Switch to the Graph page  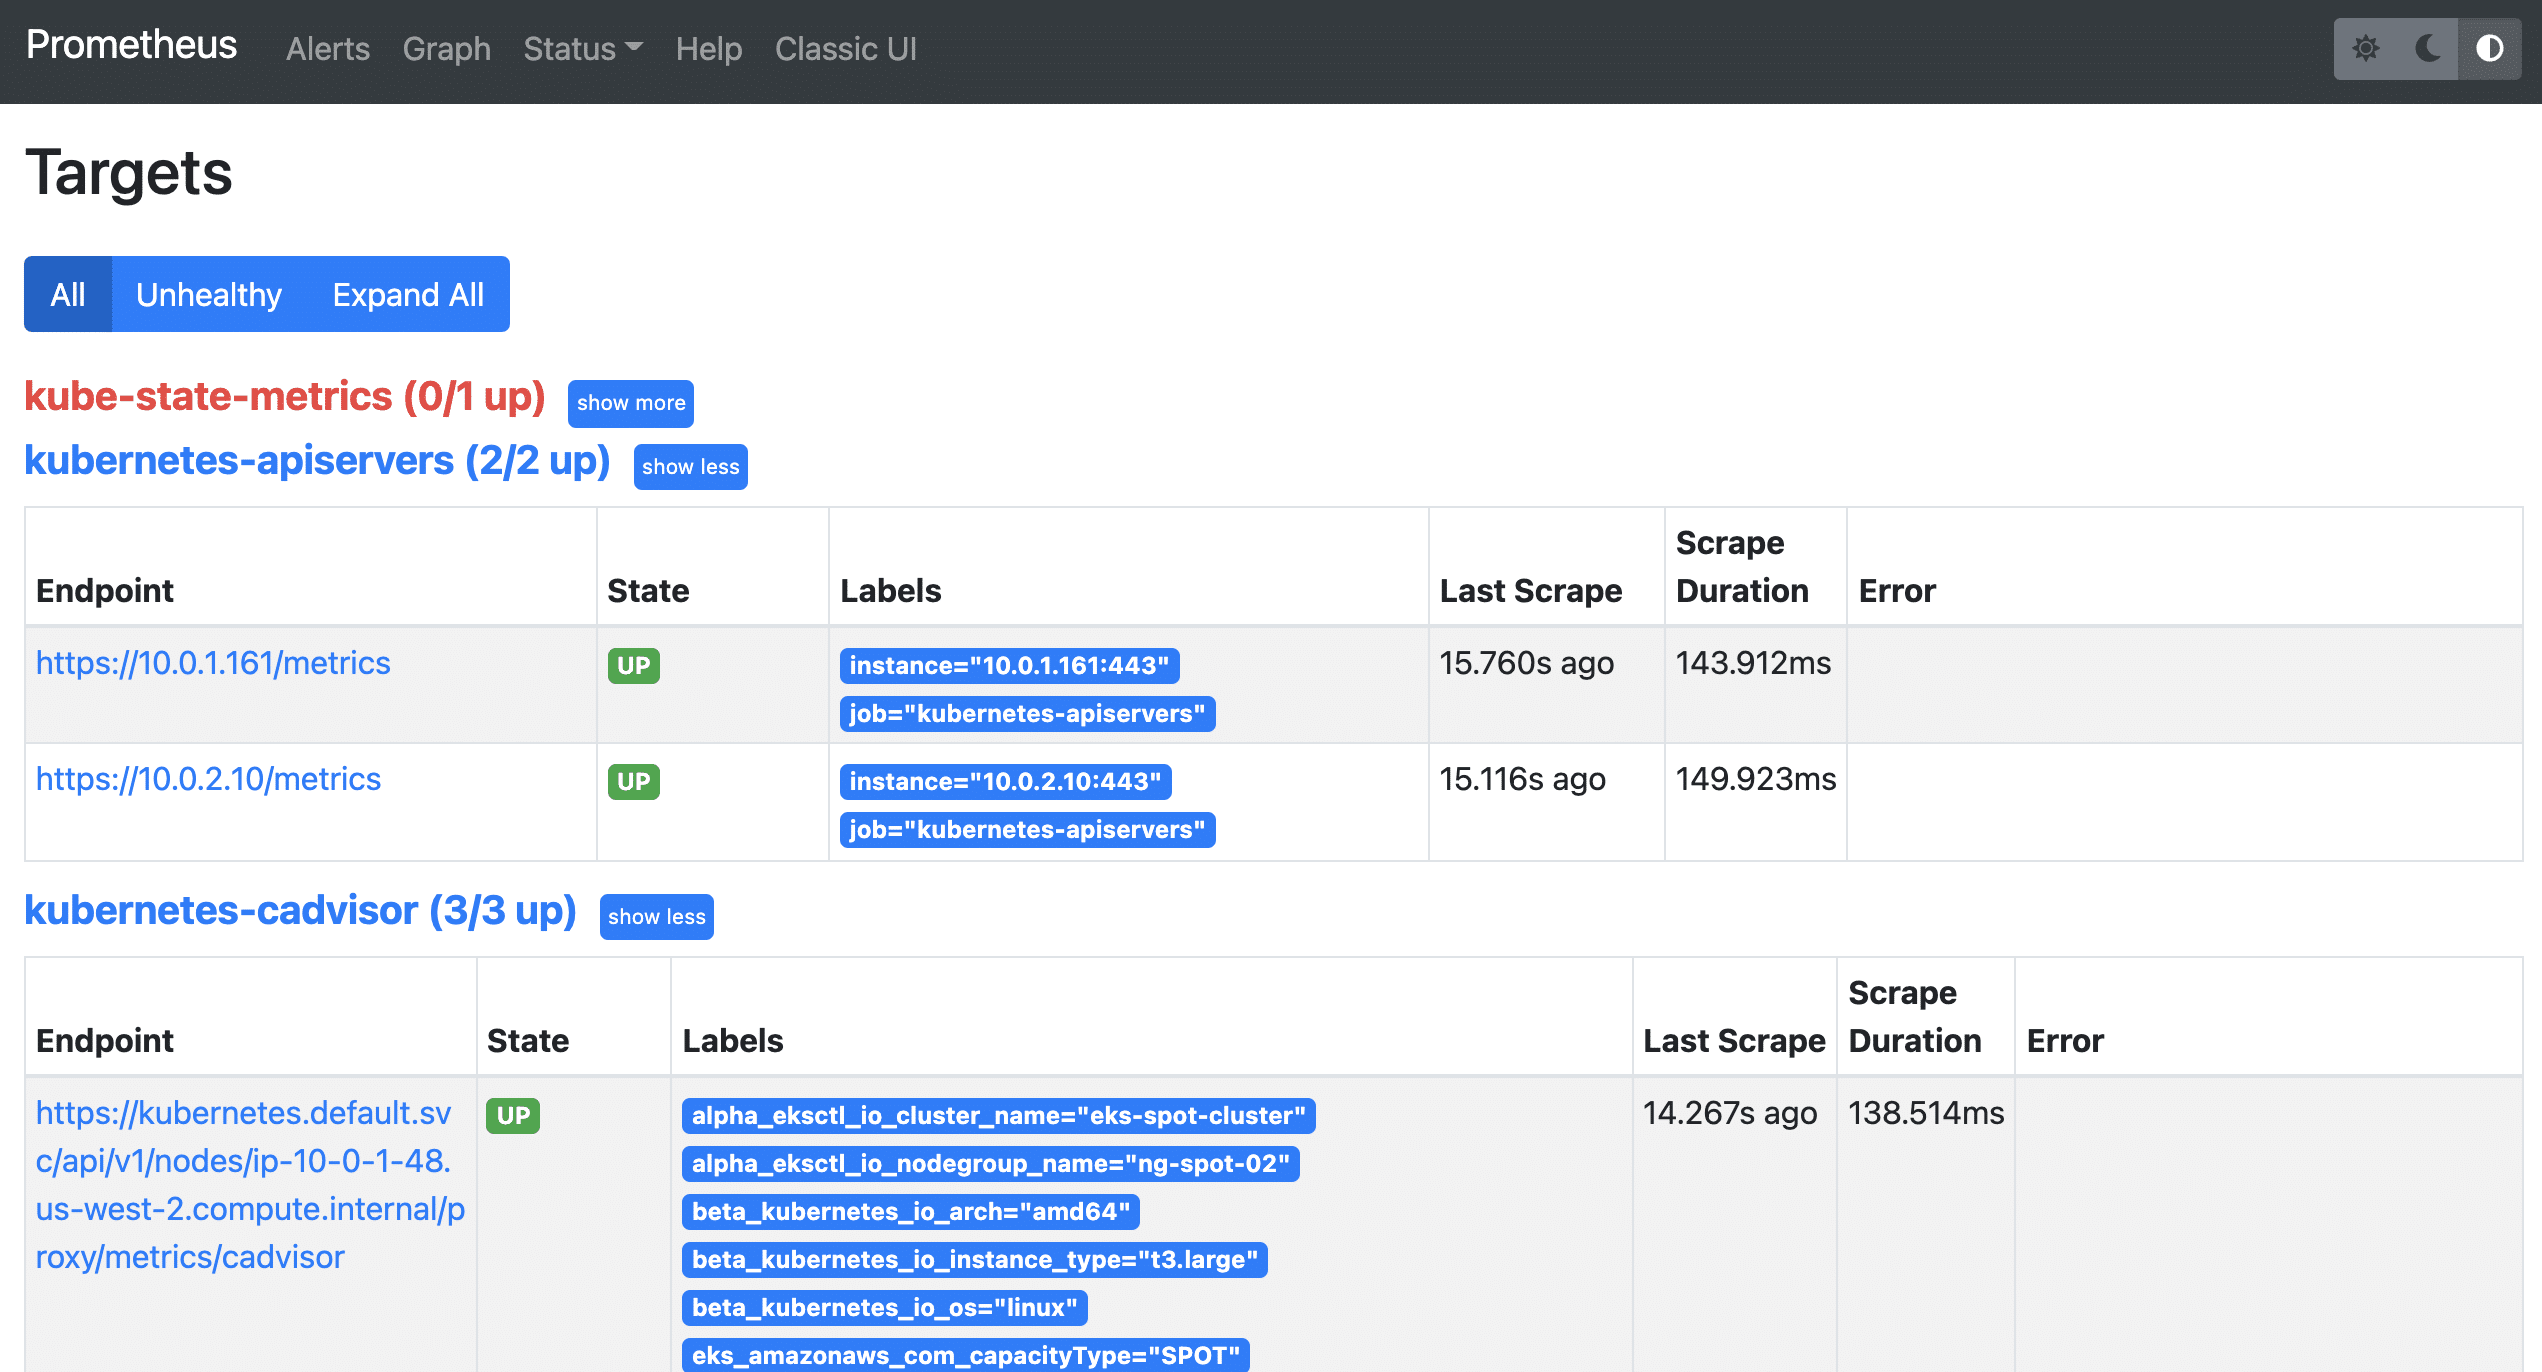click(446, 48)
